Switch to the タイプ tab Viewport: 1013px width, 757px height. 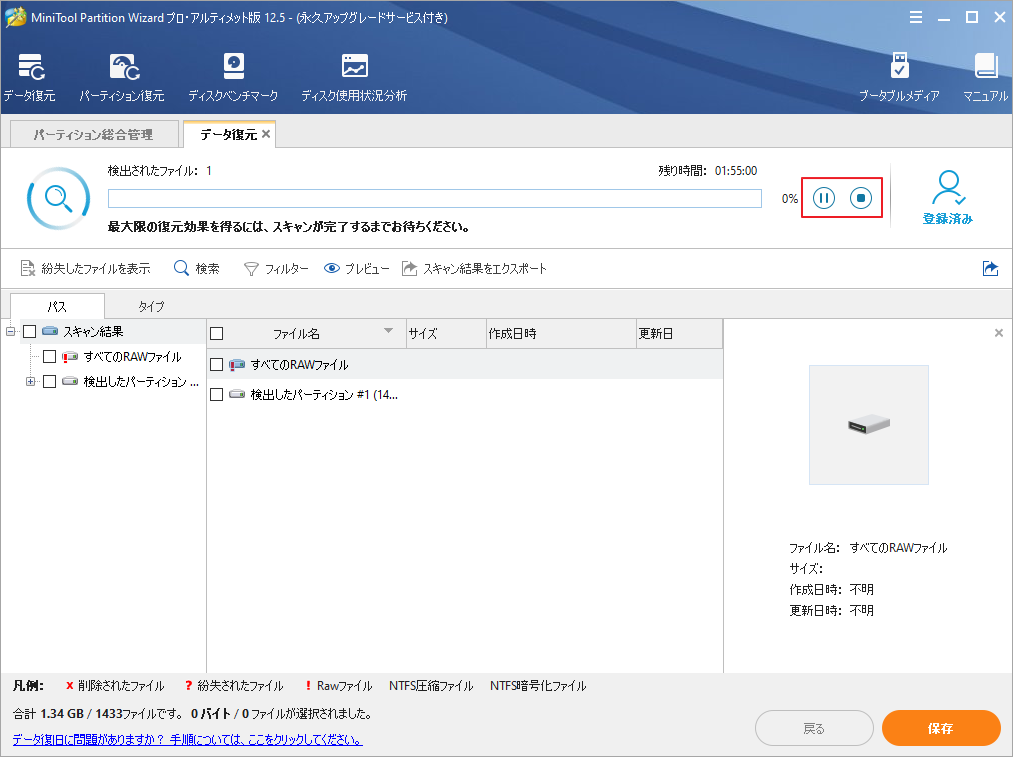tap(151, 306)
